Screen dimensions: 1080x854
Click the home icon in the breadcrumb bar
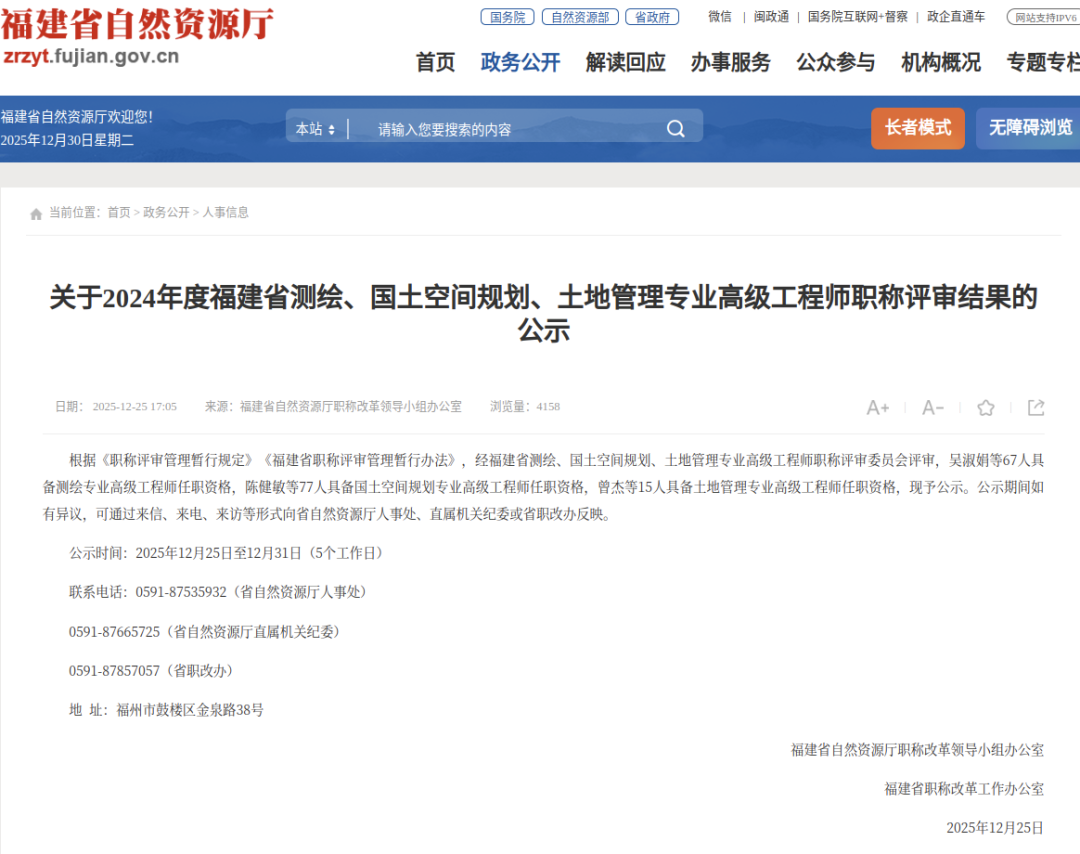33,211
